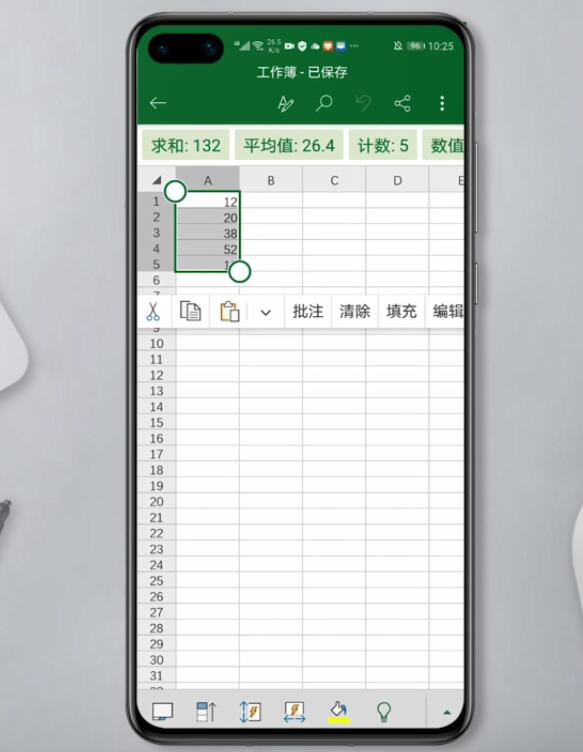
Task: Open the lightbulb Tell Me icon
Action: click(384, 712)
